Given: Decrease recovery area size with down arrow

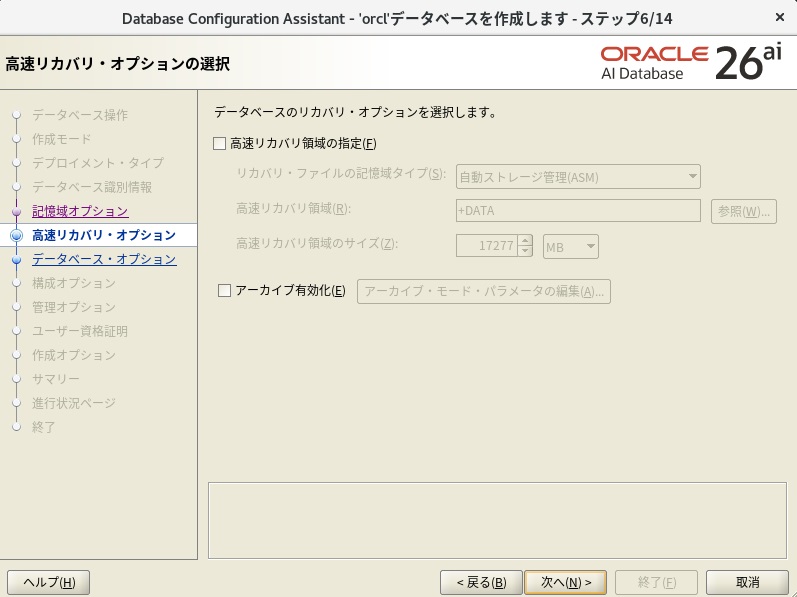Looking at the screenshot, I should [x=525, y=252].
